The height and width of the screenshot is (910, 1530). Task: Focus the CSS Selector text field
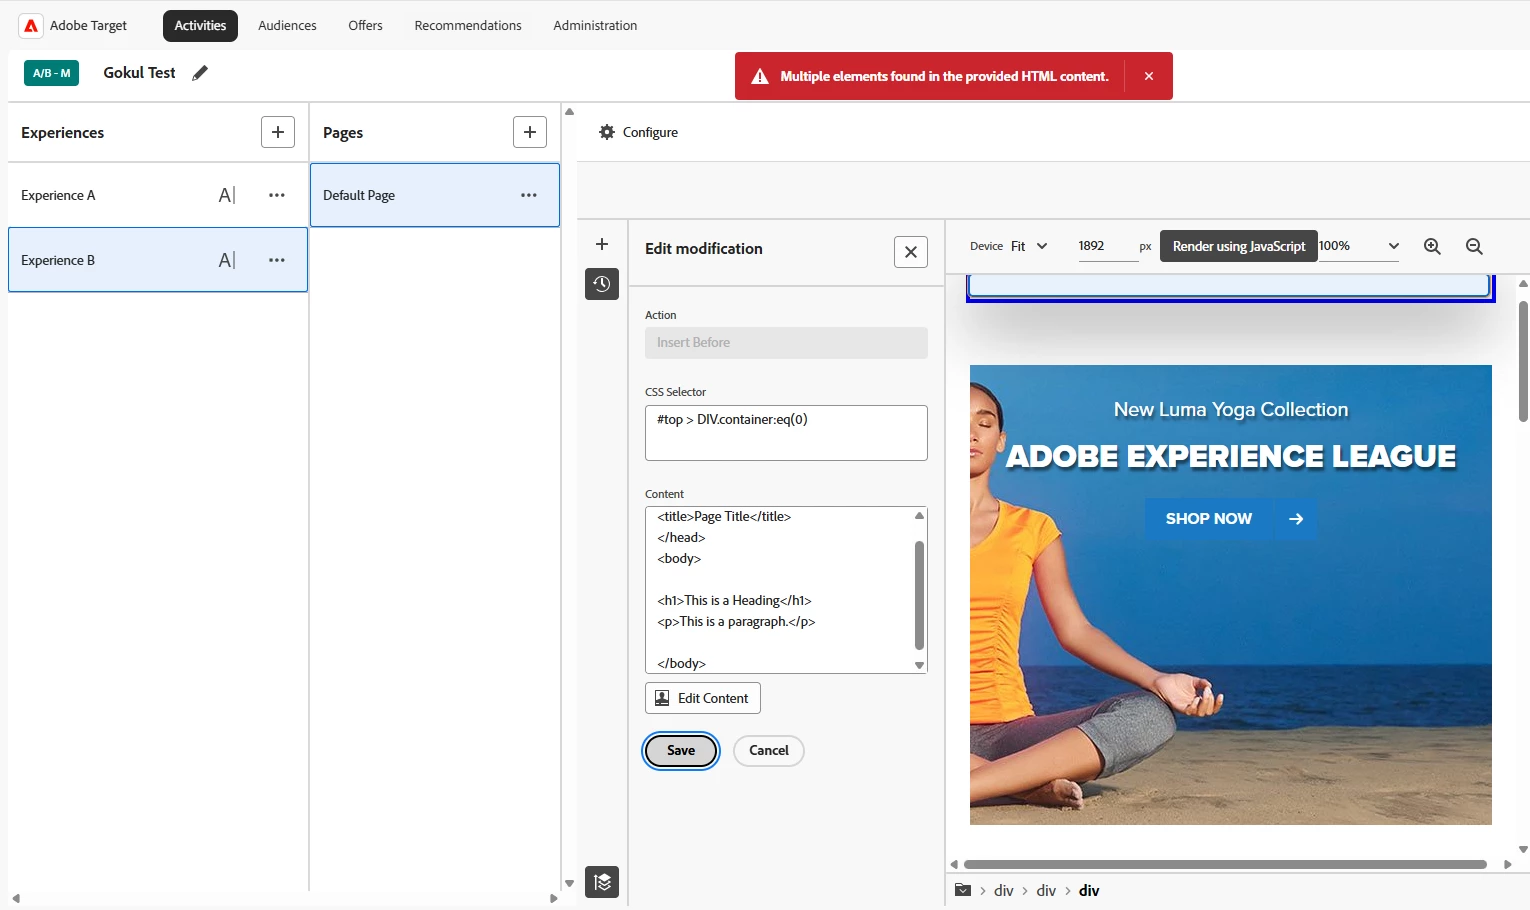(x=786, y=433)
